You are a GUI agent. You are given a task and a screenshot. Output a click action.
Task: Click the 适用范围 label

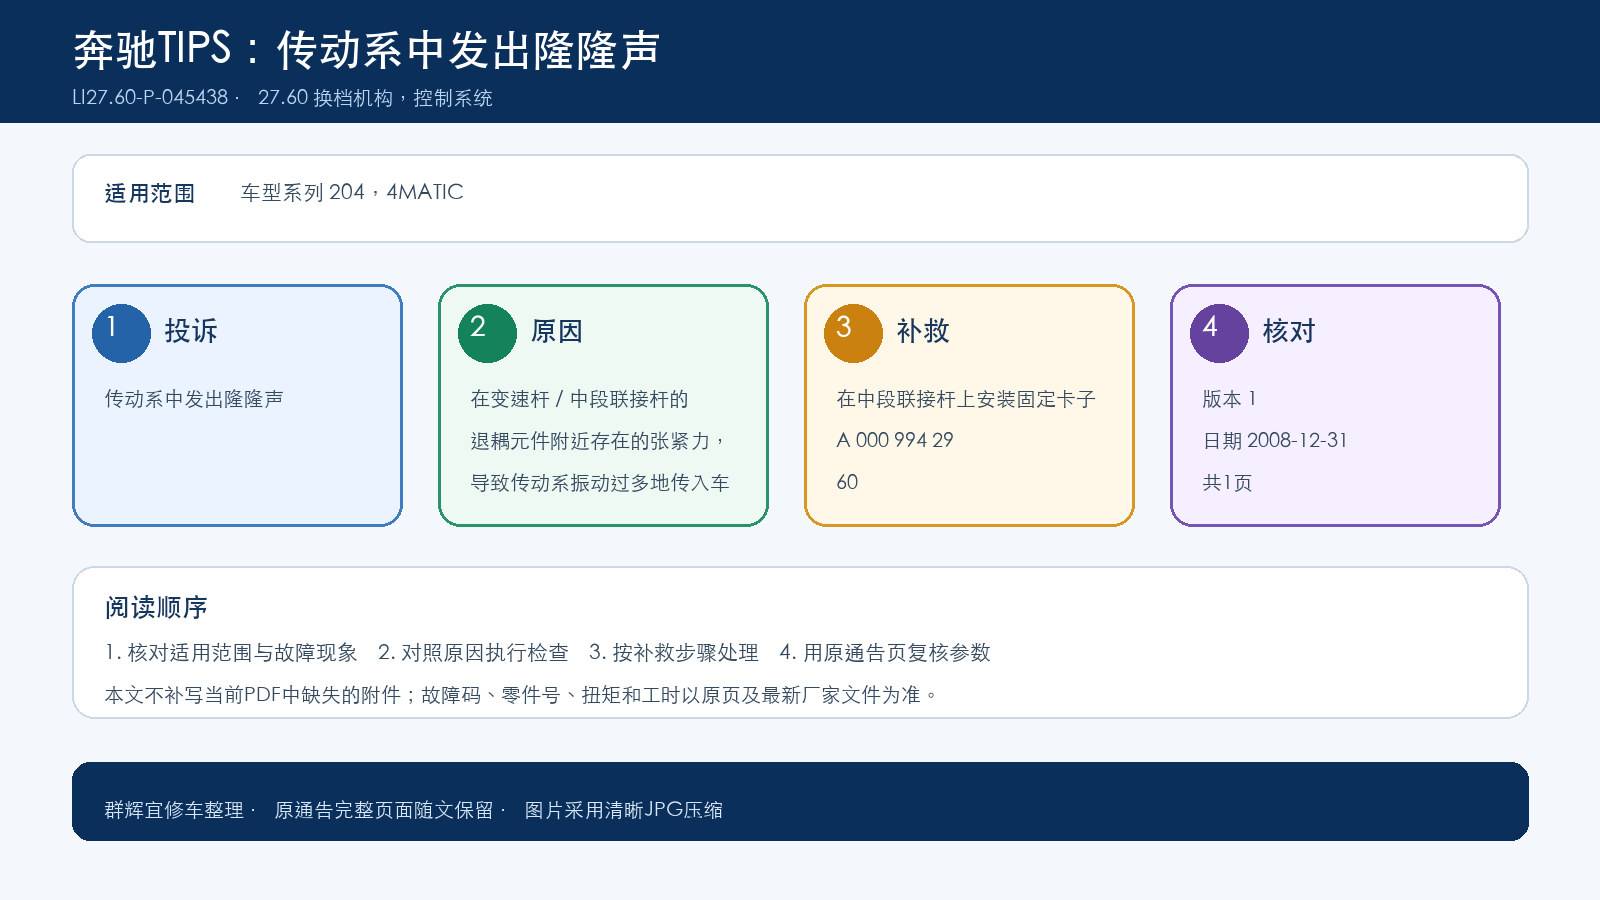click(x=150, y=193)
